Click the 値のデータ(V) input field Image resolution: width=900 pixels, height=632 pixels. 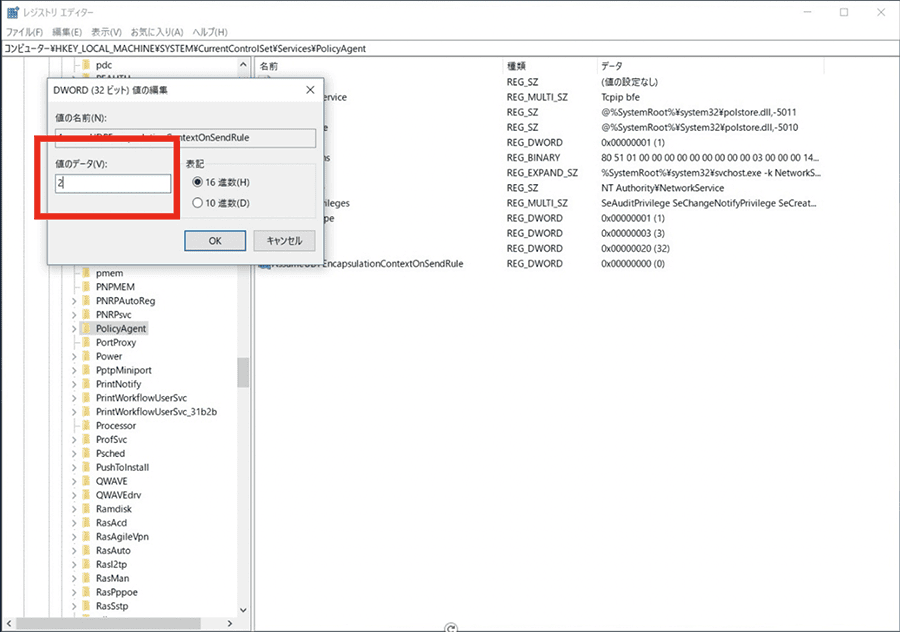click(x=113, y=183)
